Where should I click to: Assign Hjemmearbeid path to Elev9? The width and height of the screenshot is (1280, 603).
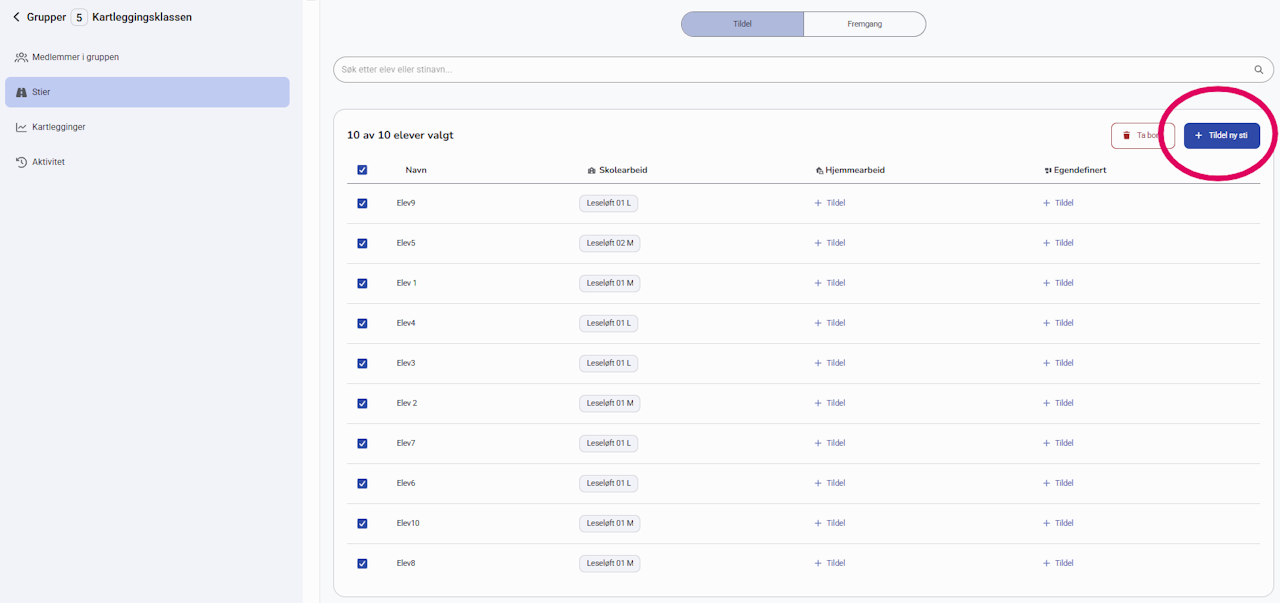tap(830, 203)
